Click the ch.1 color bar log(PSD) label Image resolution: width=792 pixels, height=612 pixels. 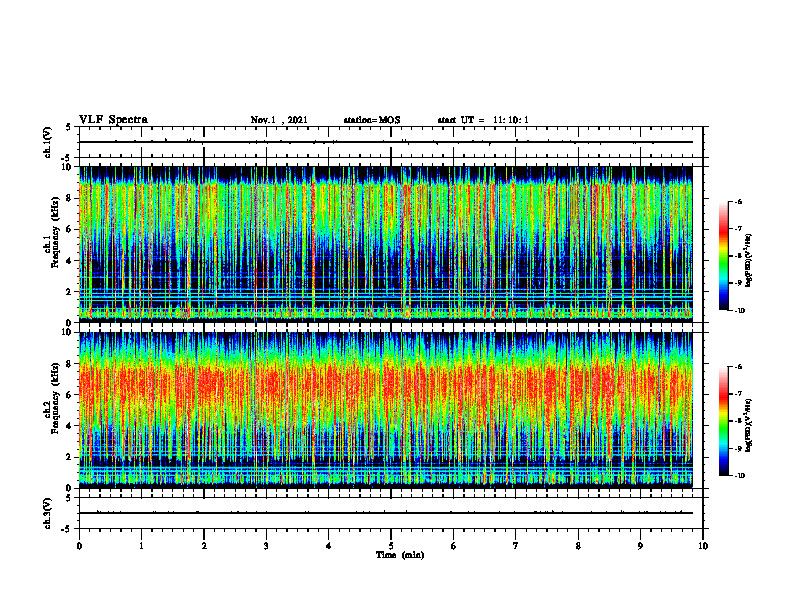click(x=749, y=261)
